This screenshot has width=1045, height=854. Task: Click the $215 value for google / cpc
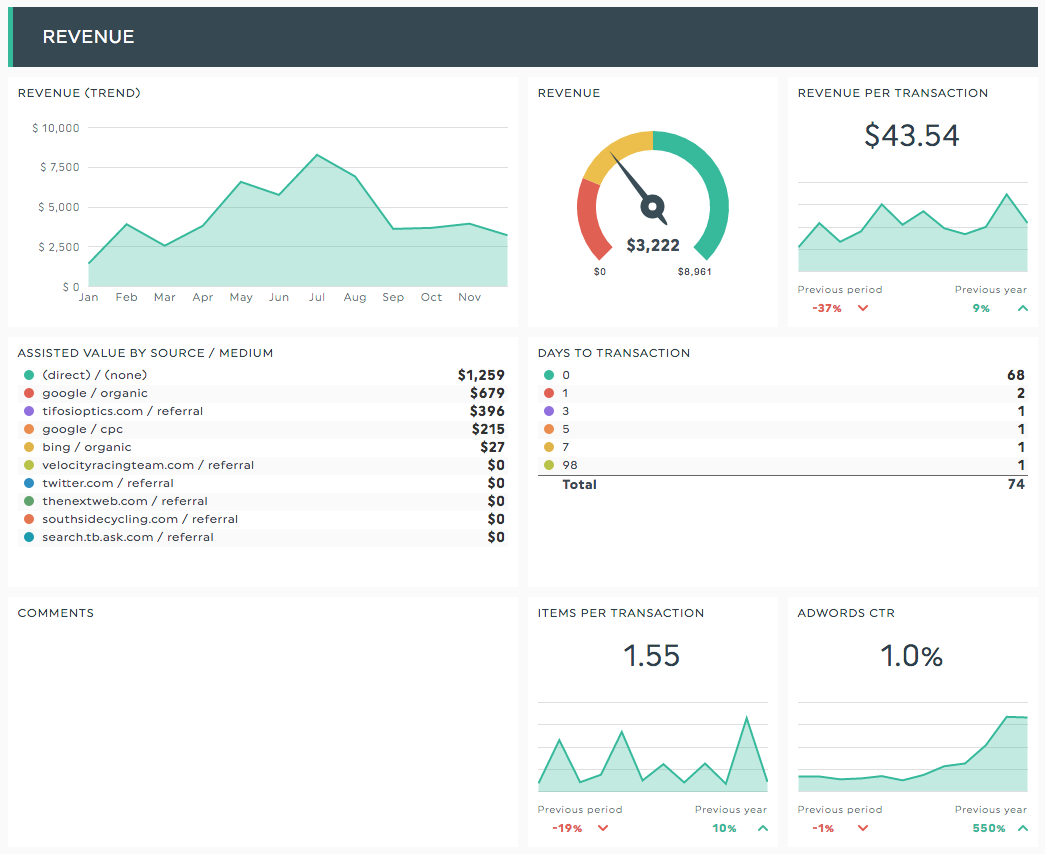coord(489,429)
